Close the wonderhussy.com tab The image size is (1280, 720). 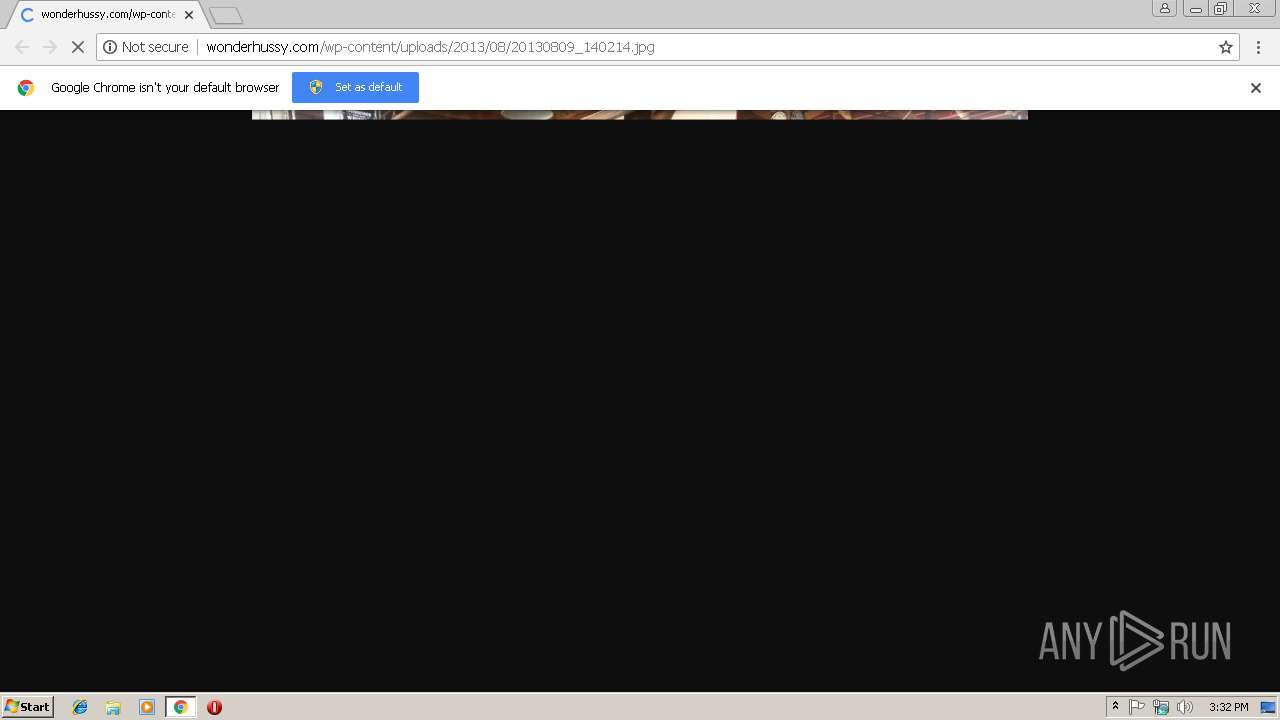(189, 15)
